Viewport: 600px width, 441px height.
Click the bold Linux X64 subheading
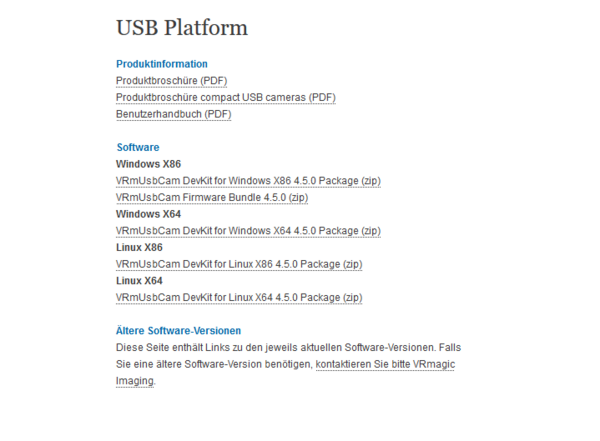pos(139,281)
